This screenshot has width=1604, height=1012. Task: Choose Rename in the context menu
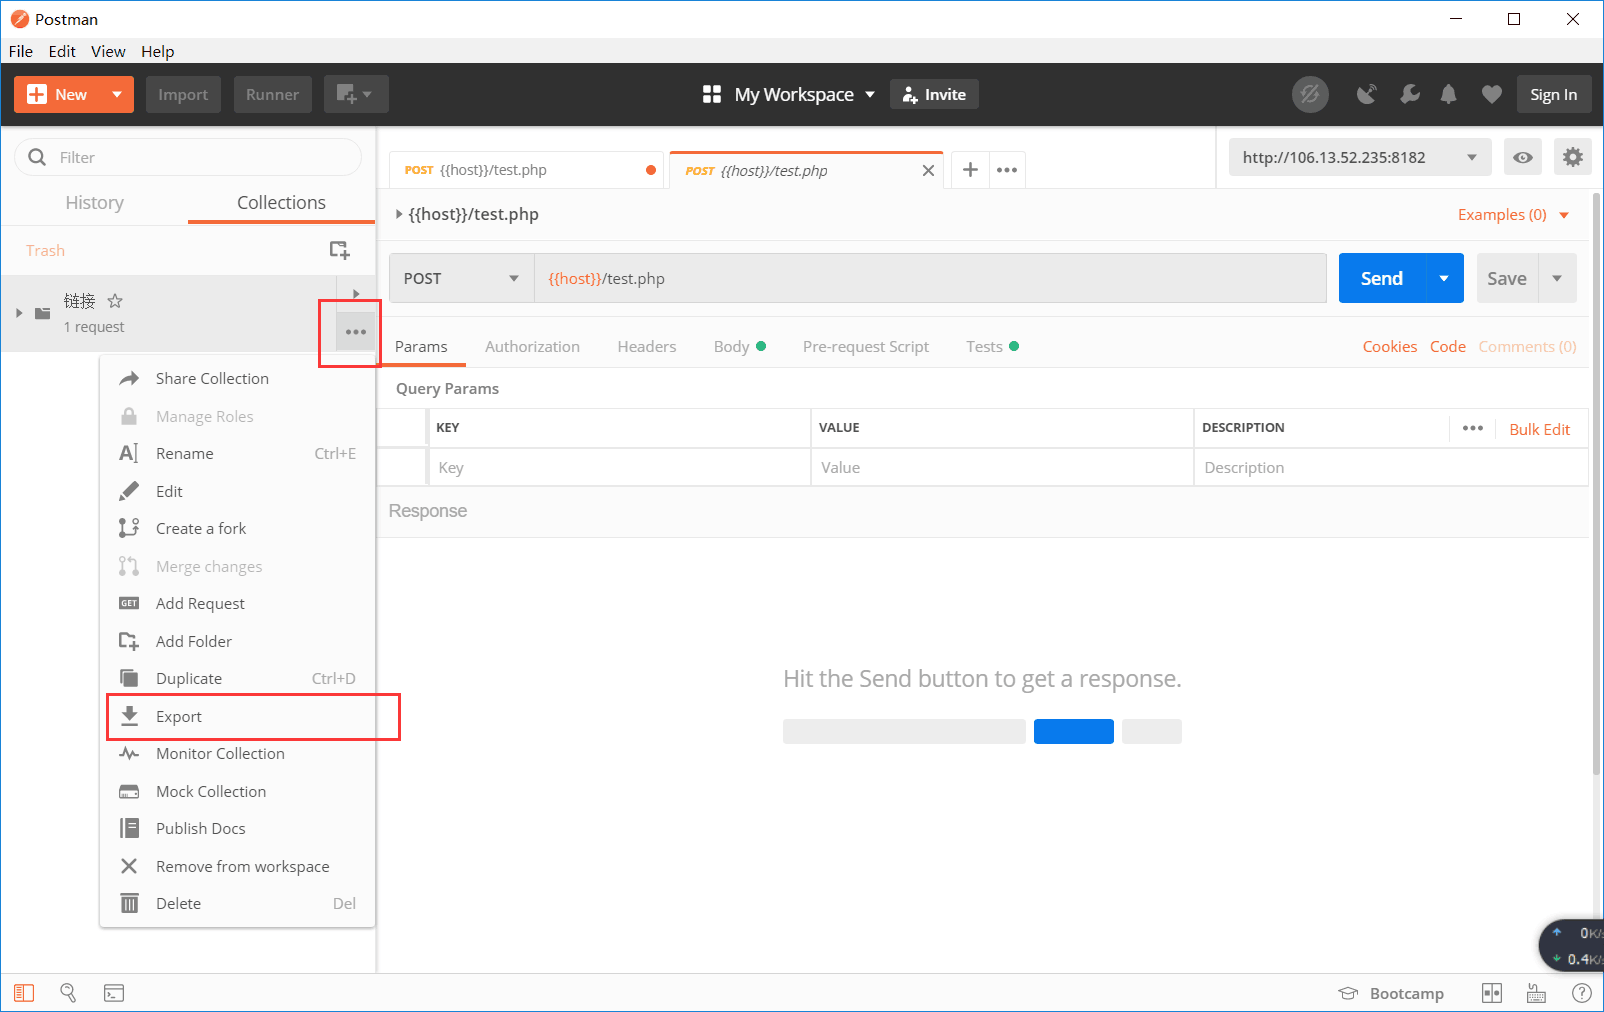(237, 453)
